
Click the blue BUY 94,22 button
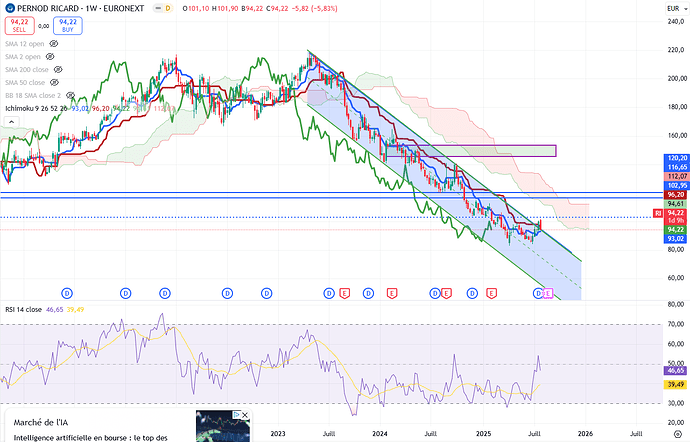69,24
